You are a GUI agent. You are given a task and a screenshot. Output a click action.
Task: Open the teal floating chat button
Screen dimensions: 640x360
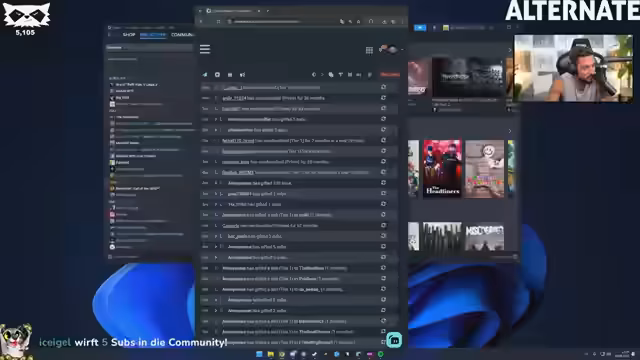(x=394, y=340)
